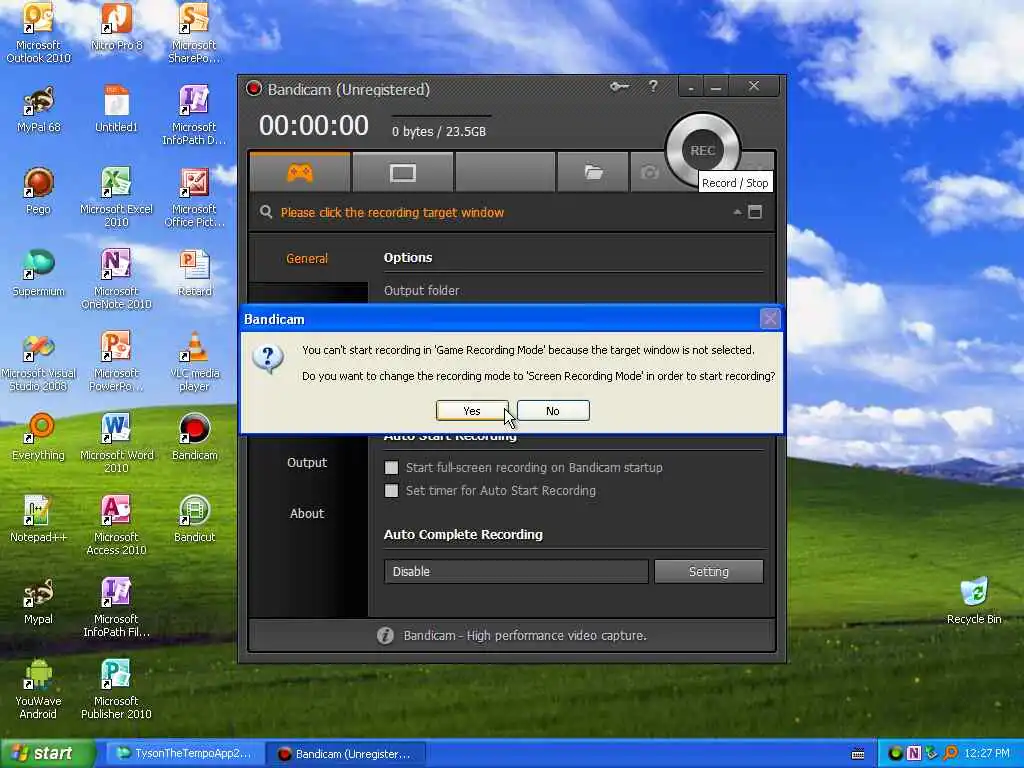Select Microsoft Visual Studio 2008 icon

tap(39, 362)
